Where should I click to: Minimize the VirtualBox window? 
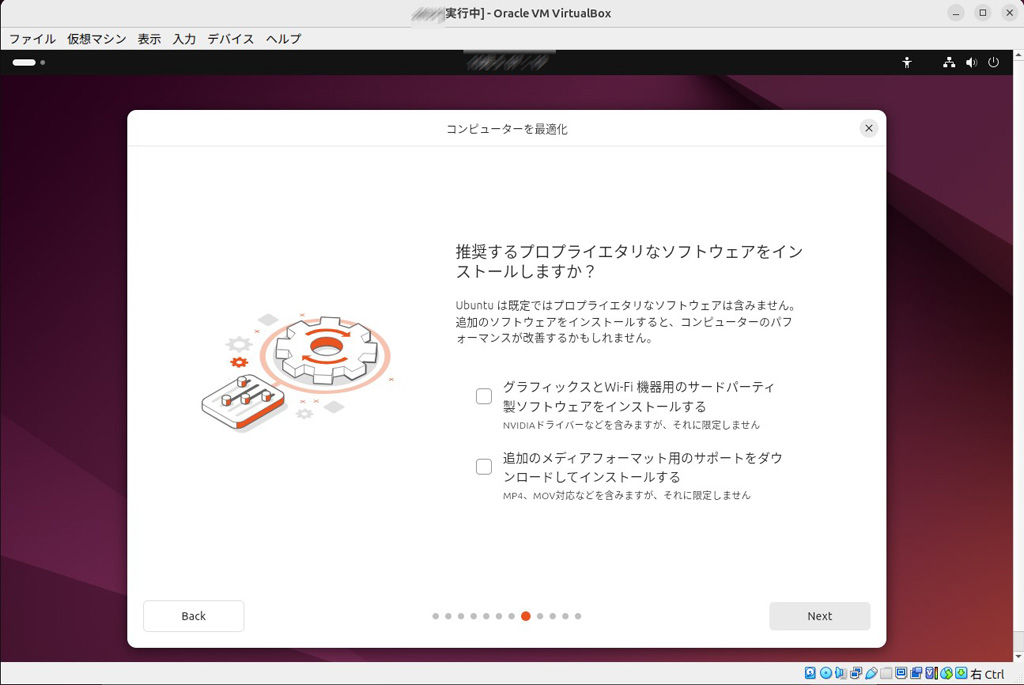[955, 13]
